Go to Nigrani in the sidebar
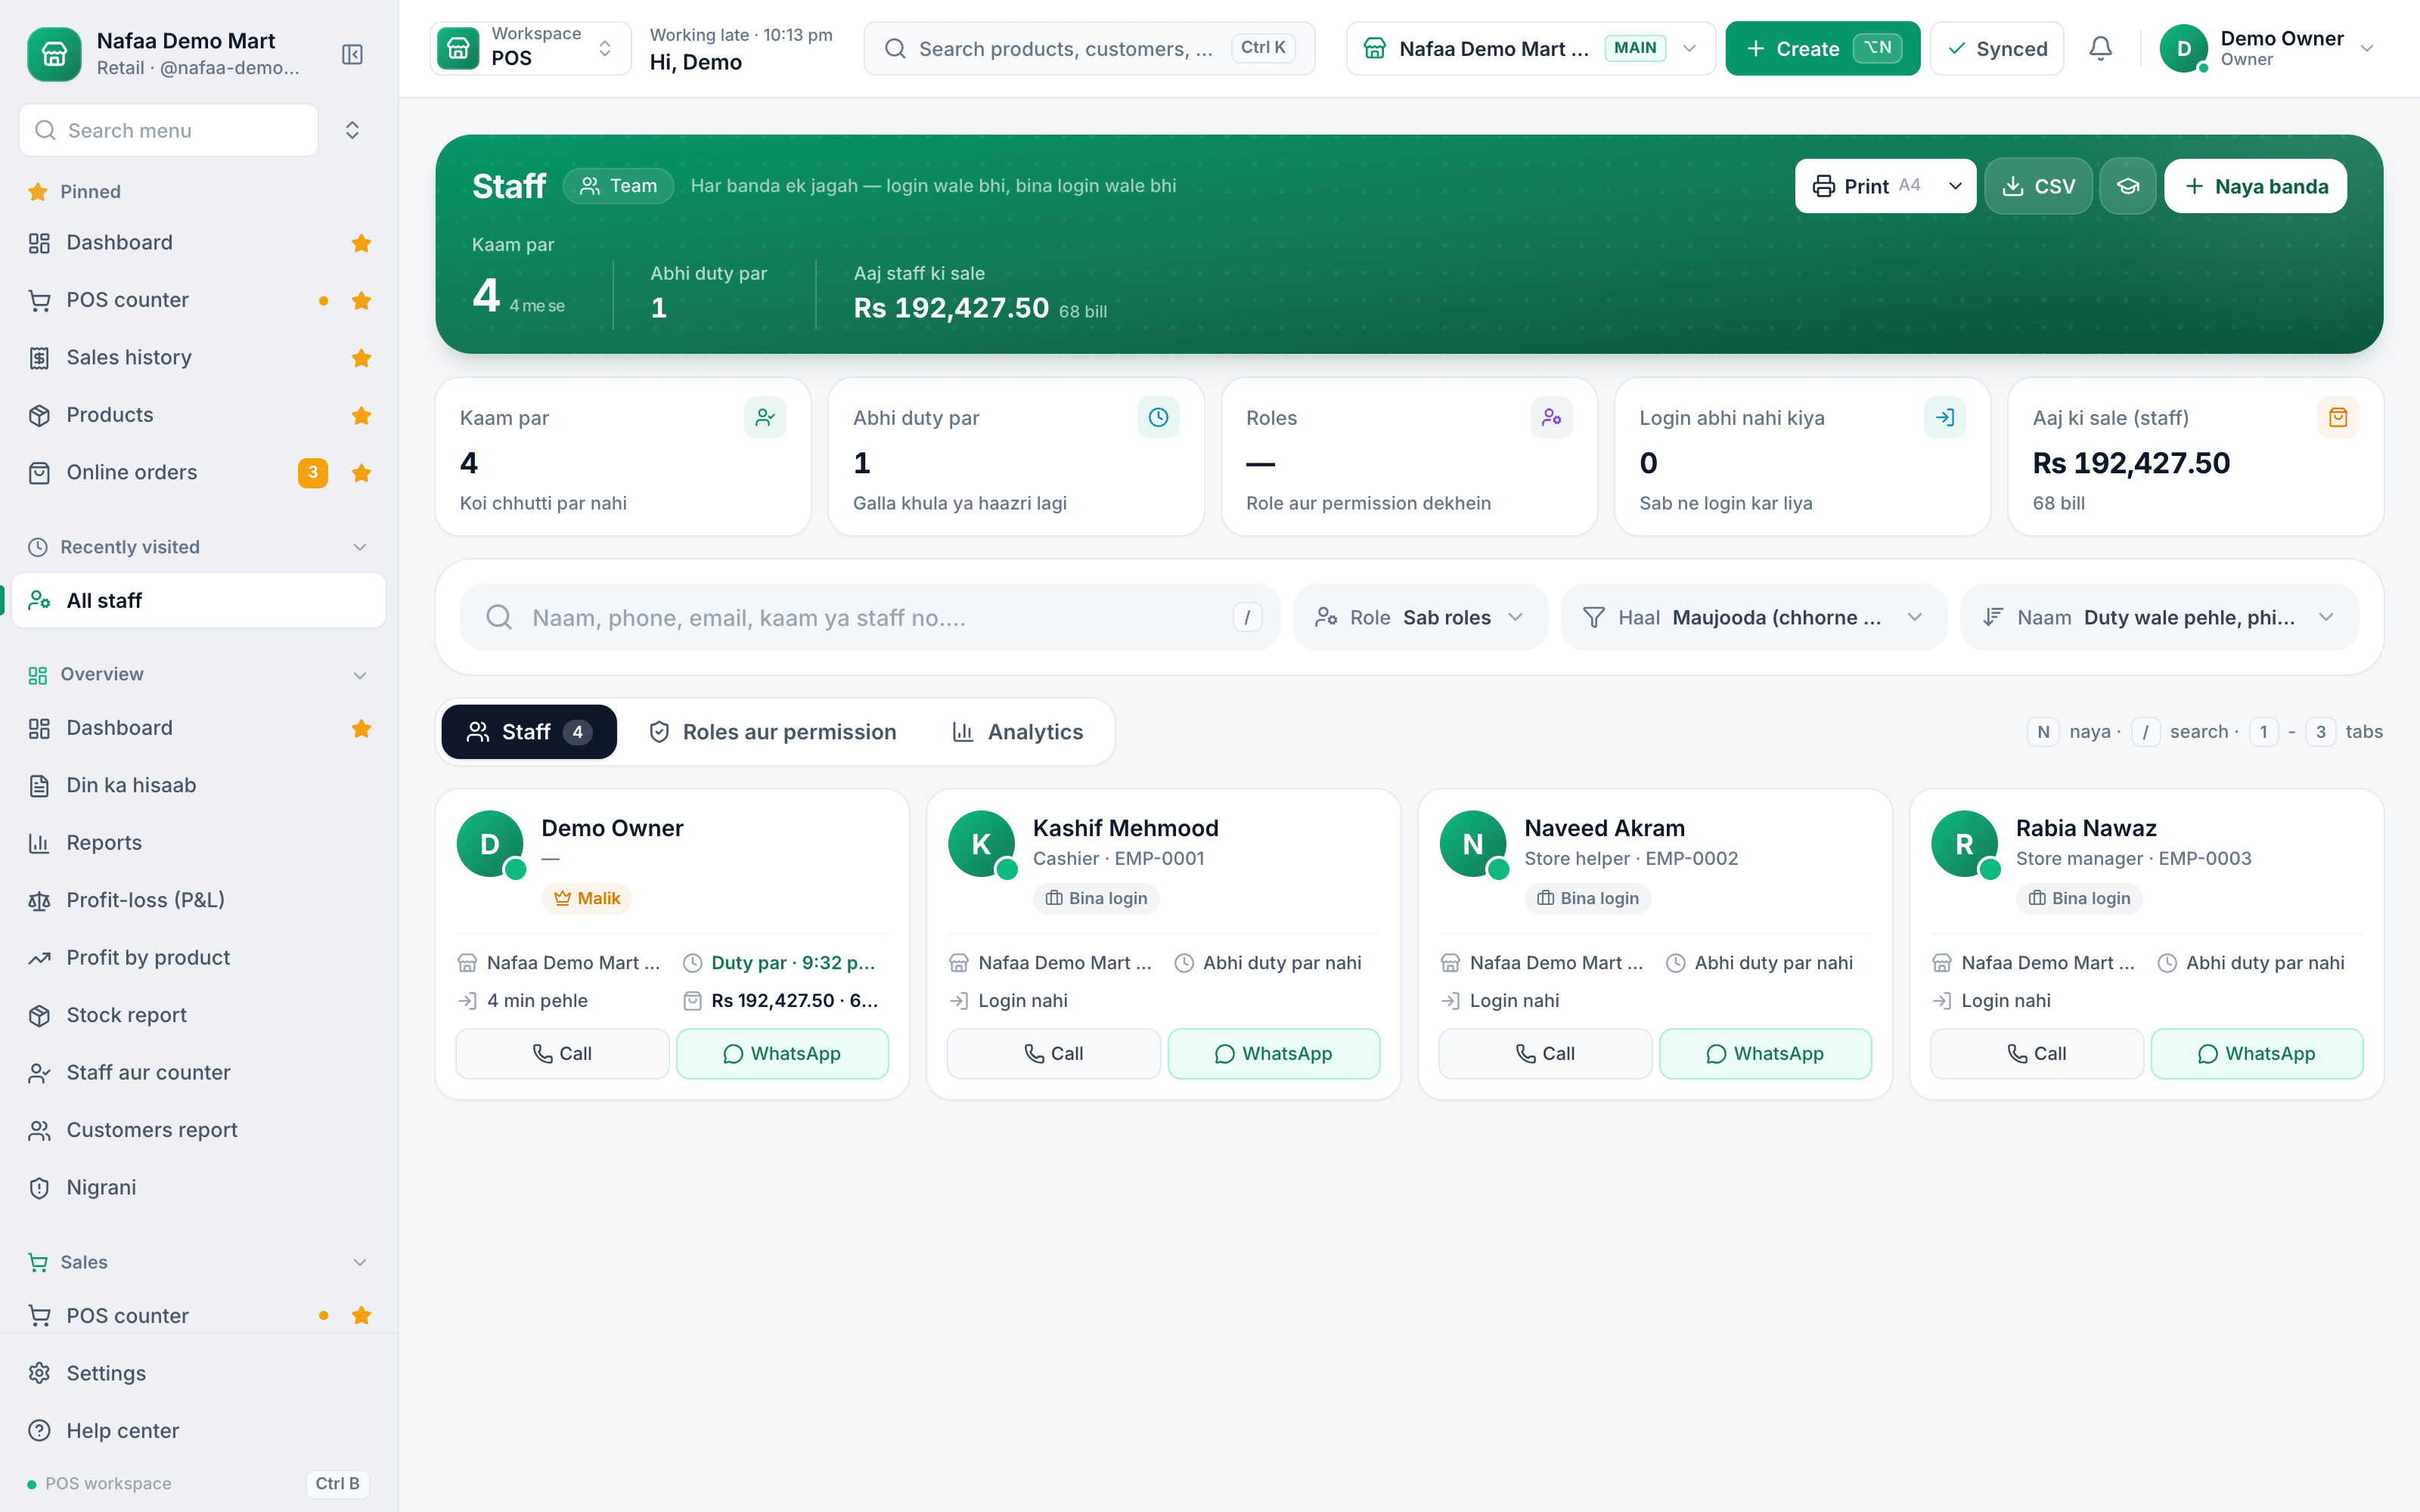This screenshot has width=2420, height=1512. click(198, 1187)
